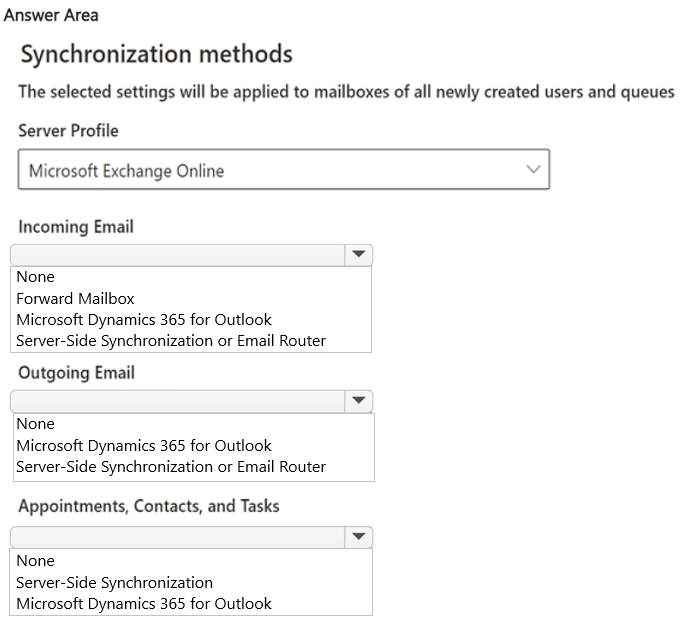The height and width of the screenshot is (624, 691).
Task: Choose Server-Side Synchronization for Appointments, Contacts, and Tasks
Action: [114, 583]
